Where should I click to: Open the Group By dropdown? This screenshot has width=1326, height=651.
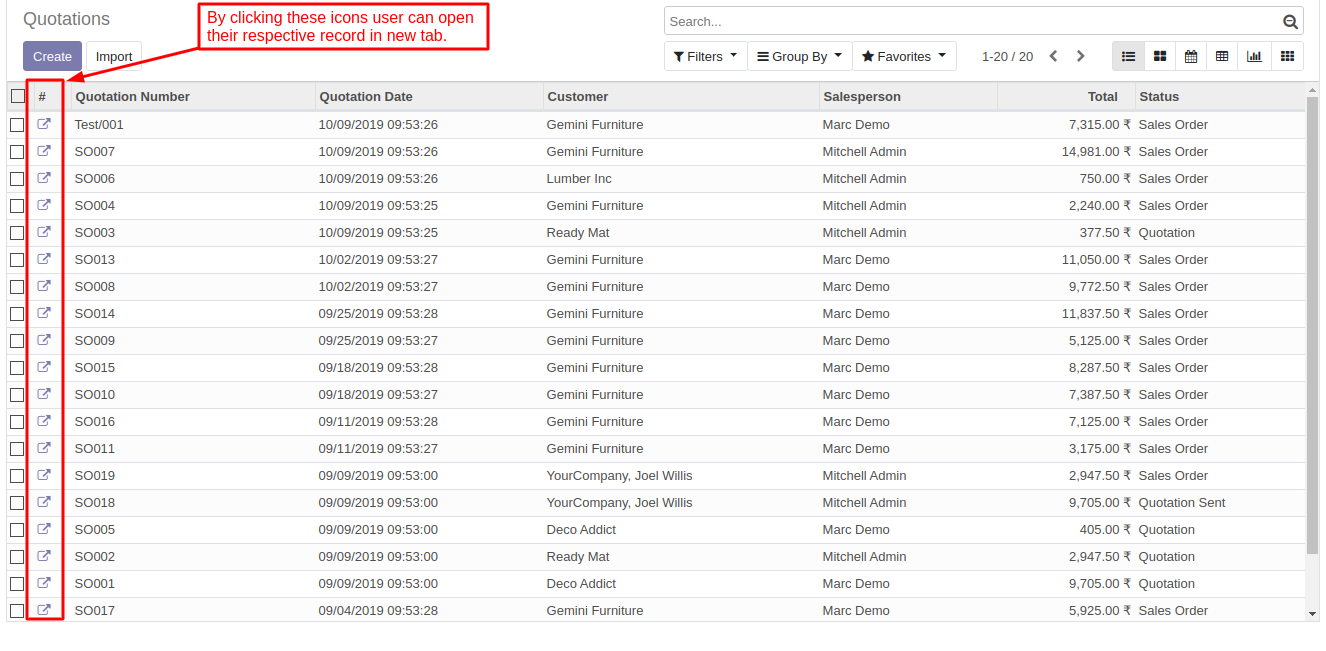click(x=799, y=57)
